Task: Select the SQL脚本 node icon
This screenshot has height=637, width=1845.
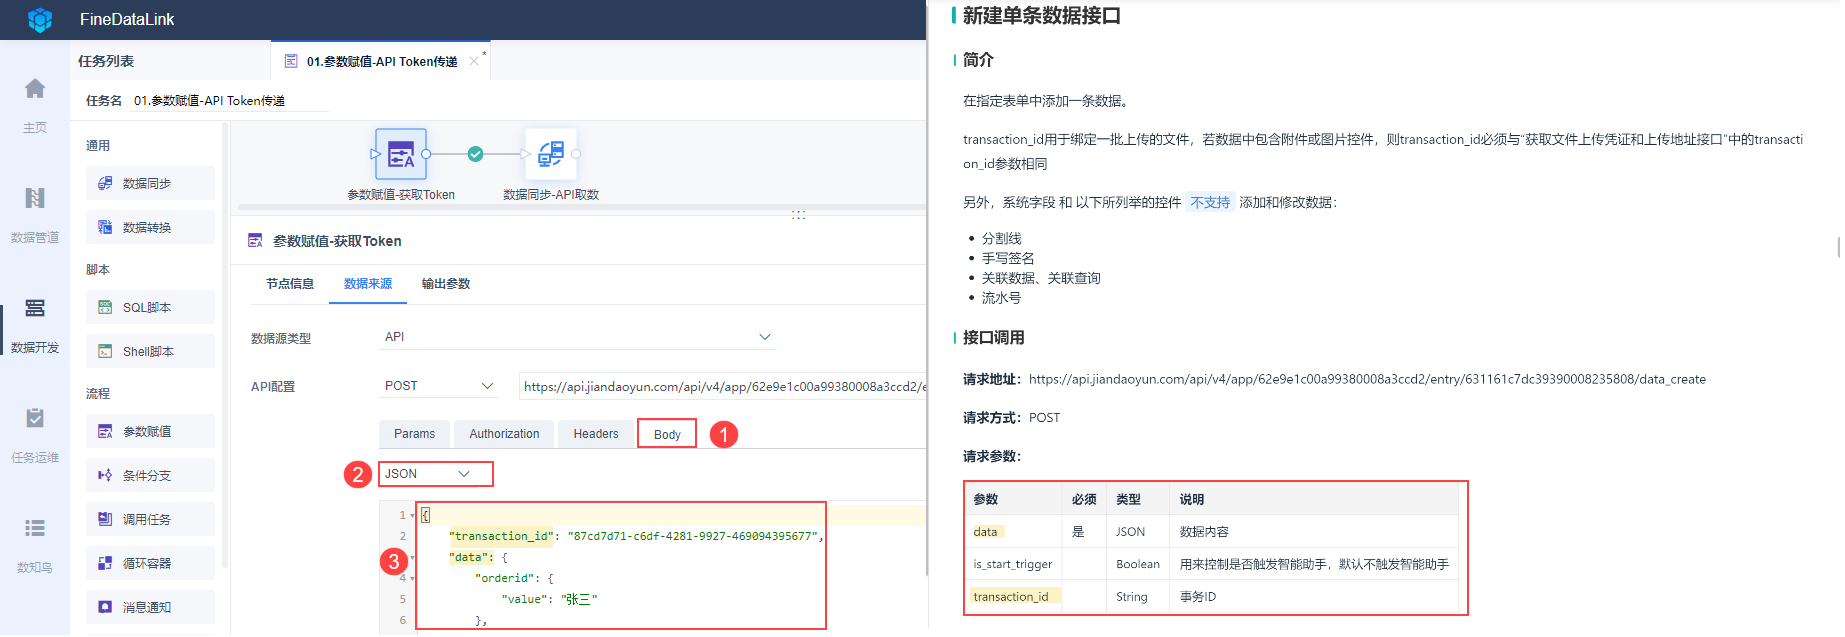Action: click(105, 307)
